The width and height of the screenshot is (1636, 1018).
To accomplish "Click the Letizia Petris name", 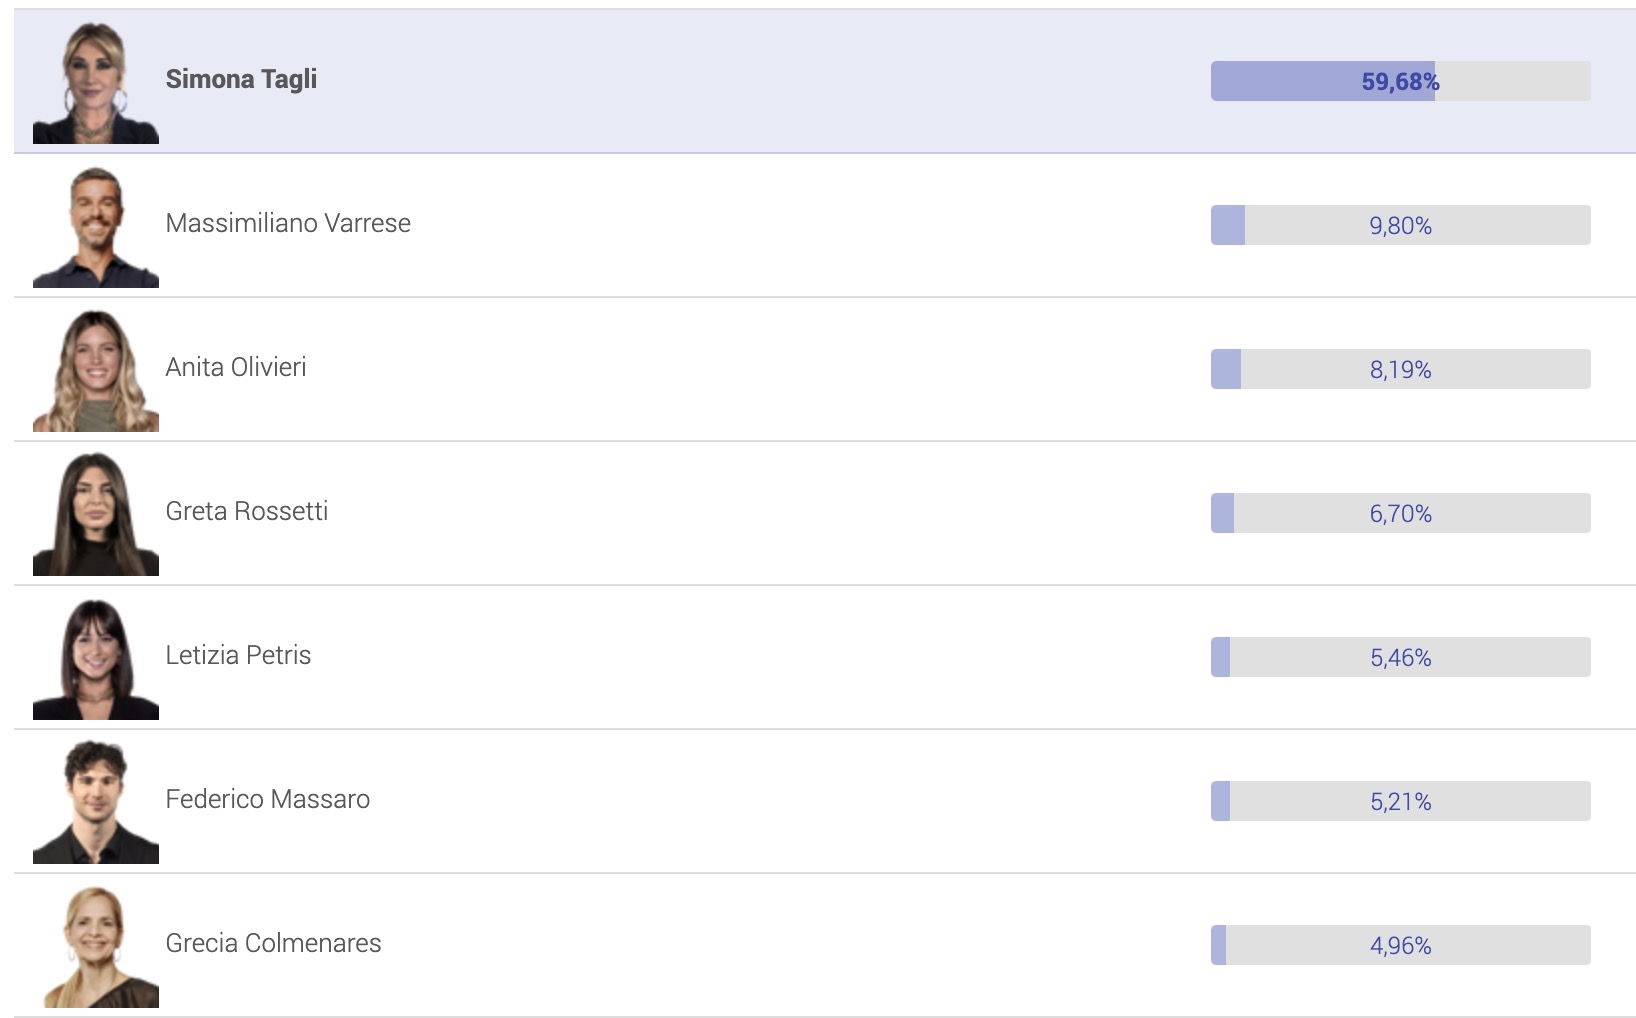I will (238, 655).
